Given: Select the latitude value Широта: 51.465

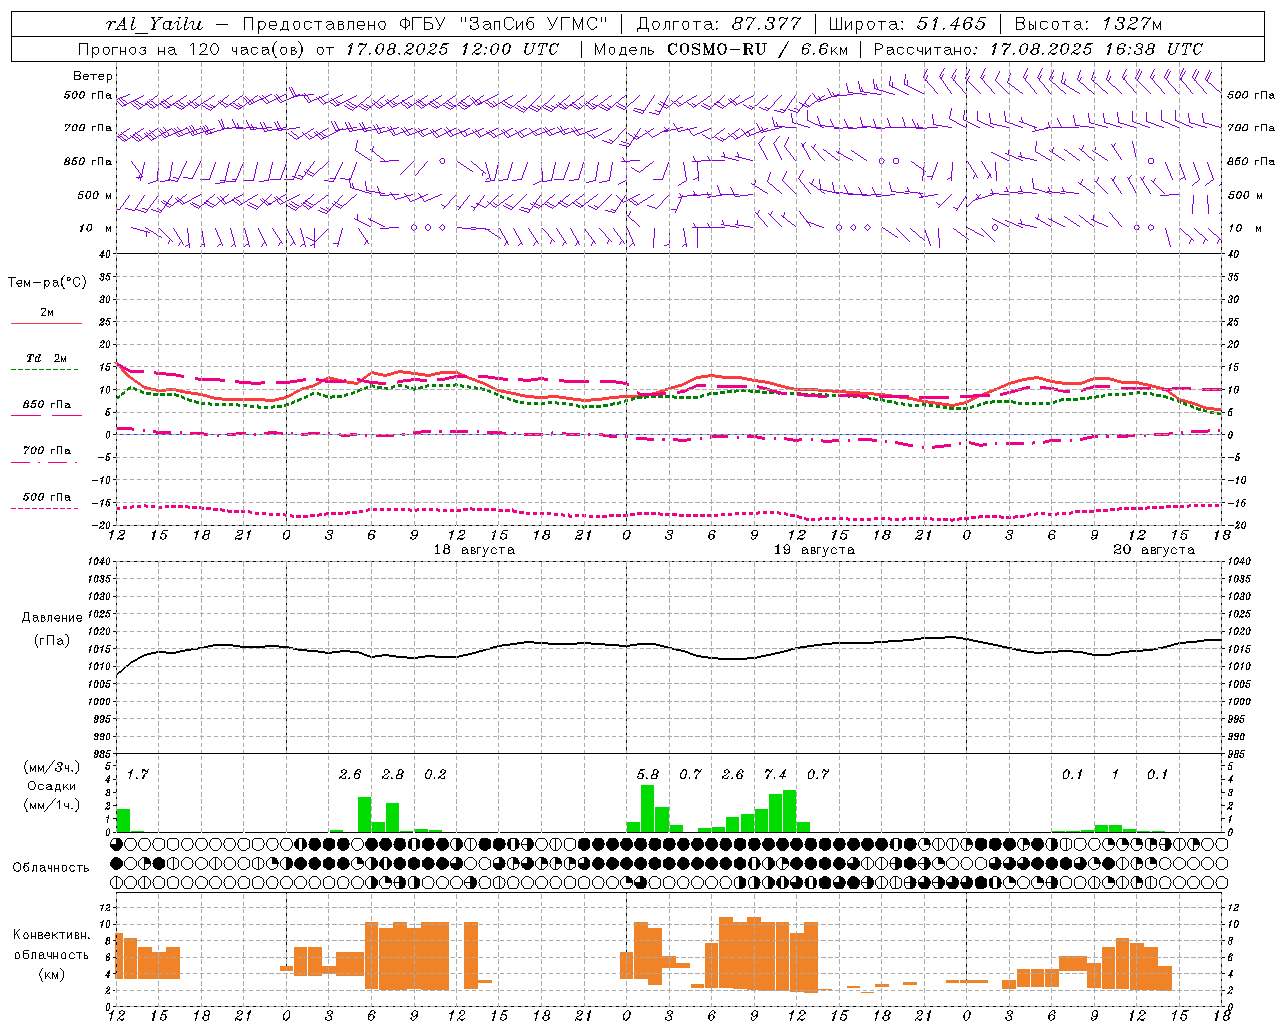Looking at the screenshot, I should (907, 24).
